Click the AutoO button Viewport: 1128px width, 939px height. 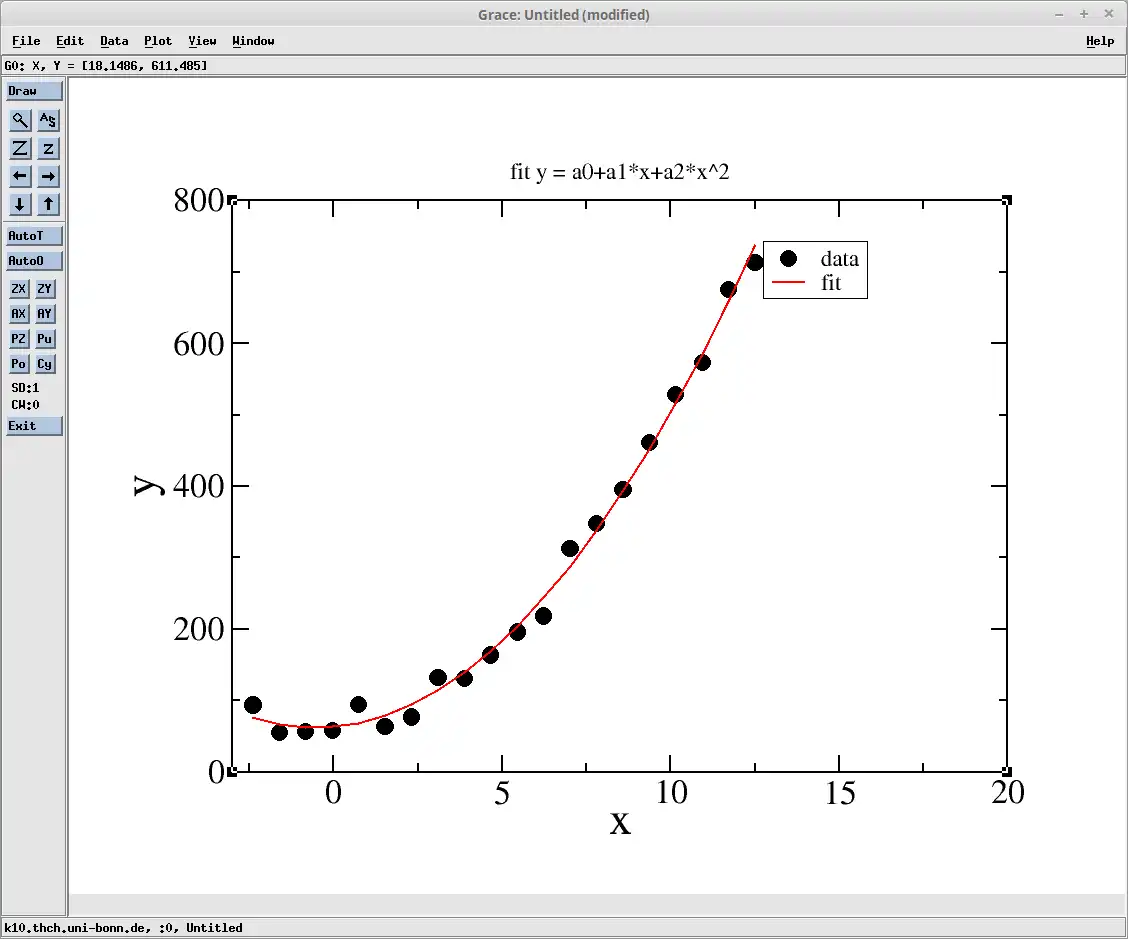34,261
